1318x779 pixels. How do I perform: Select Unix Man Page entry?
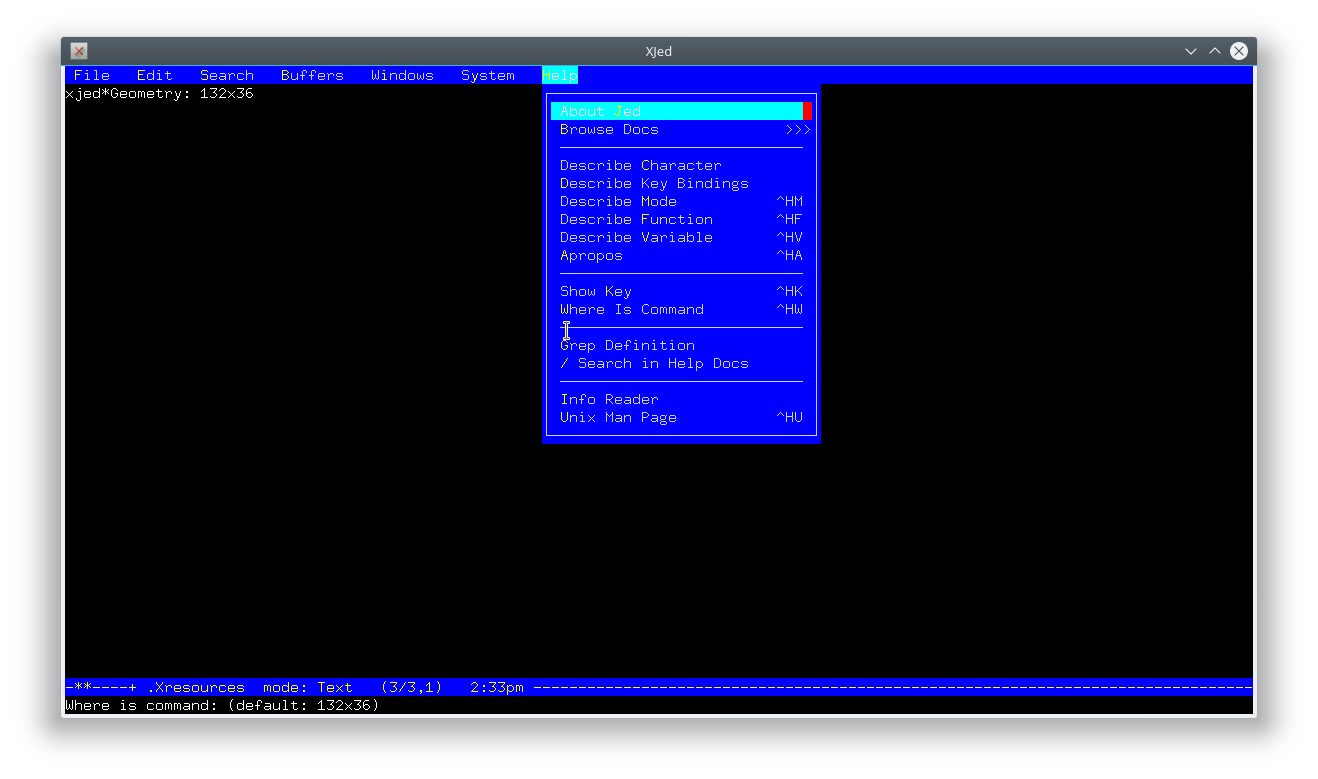618,417
